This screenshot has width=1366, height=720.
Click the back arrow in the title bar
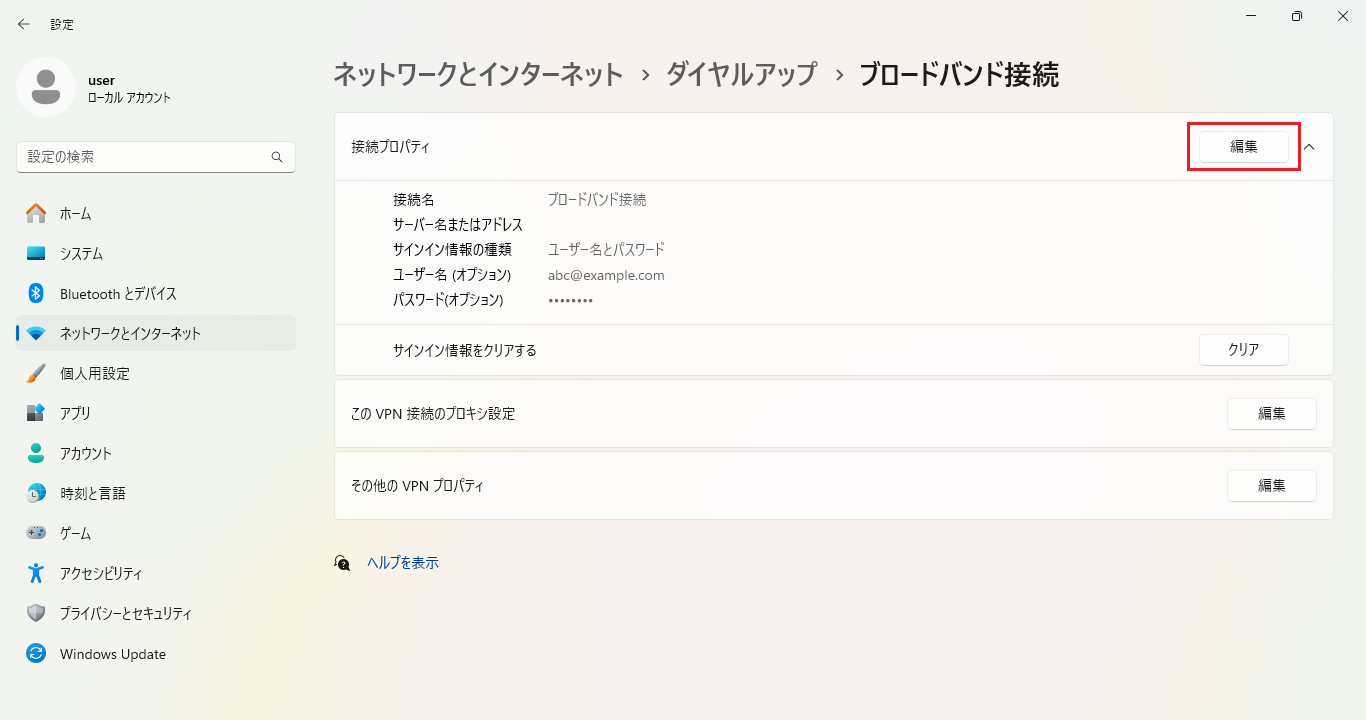24,24
